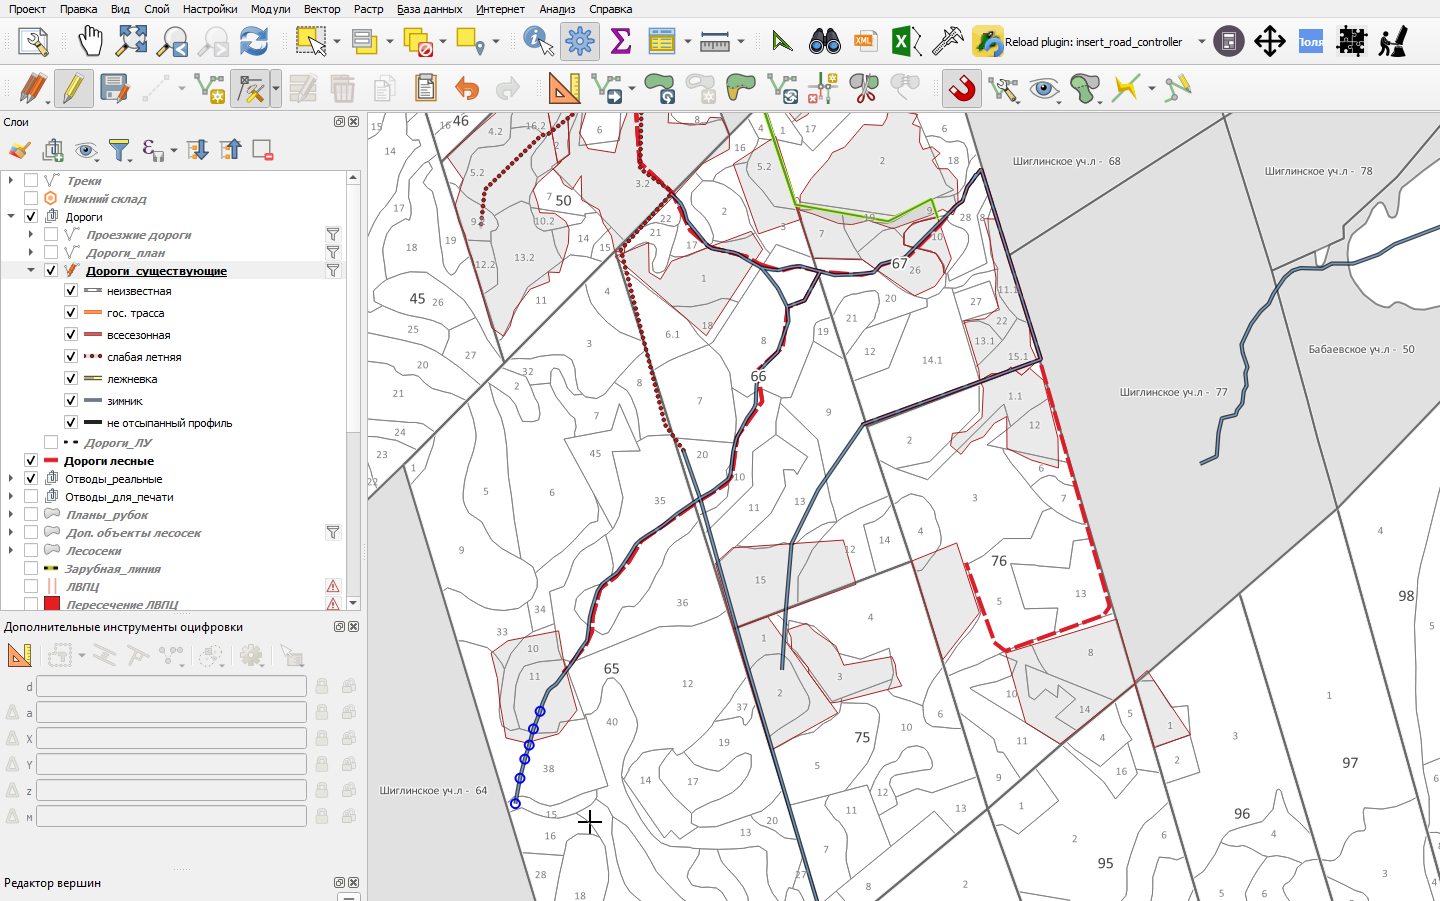Select the Pan Map hand tool
1440x901 pixels.
91,41
